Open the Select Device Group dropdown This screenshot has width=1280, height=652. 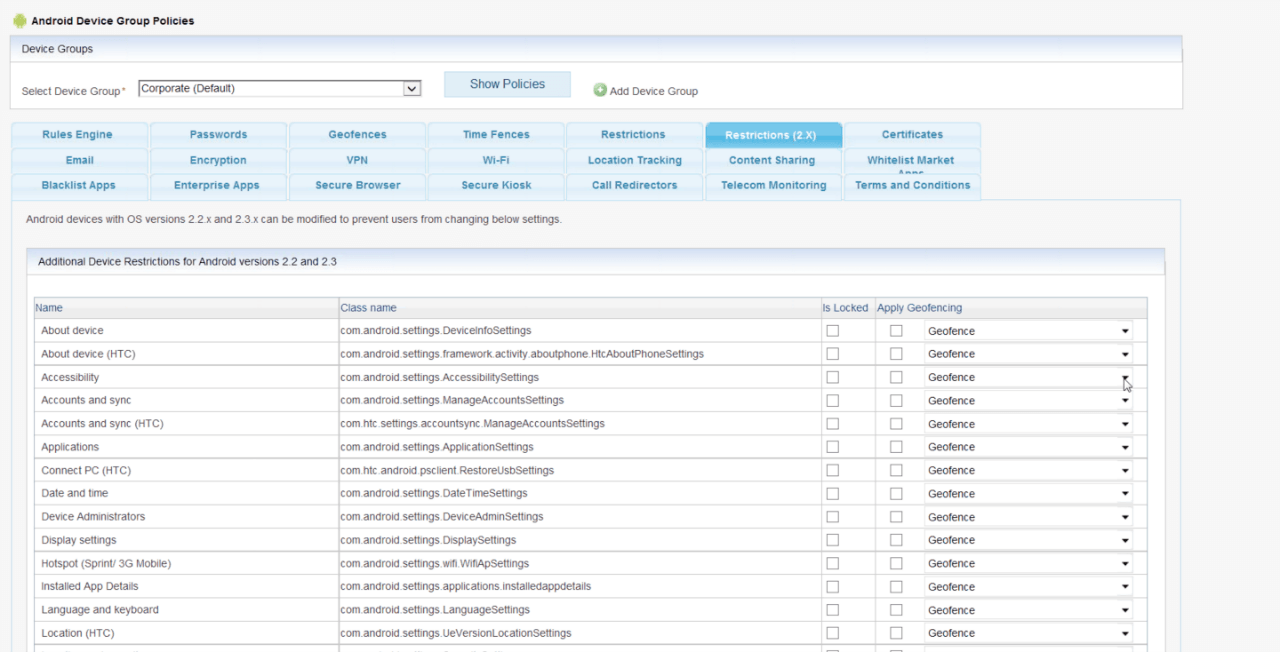pyautogui.click(x=279, y=89)
